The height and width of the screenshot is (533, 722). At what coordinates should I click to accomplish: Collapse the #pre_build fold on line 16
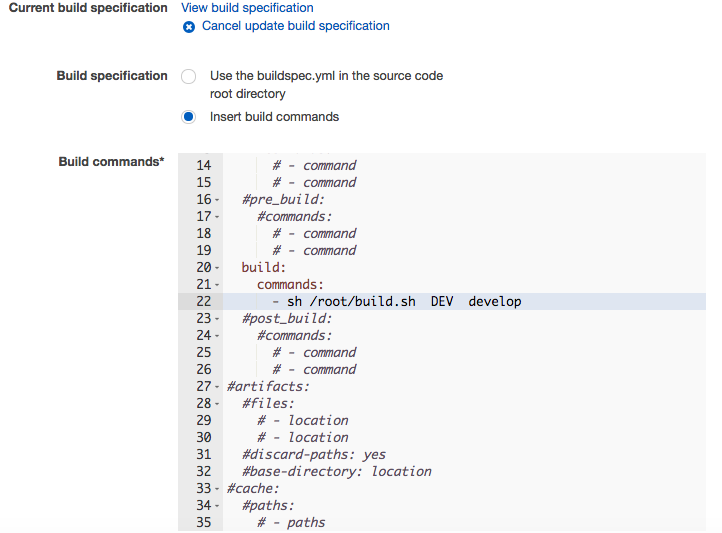coord(216,200)
